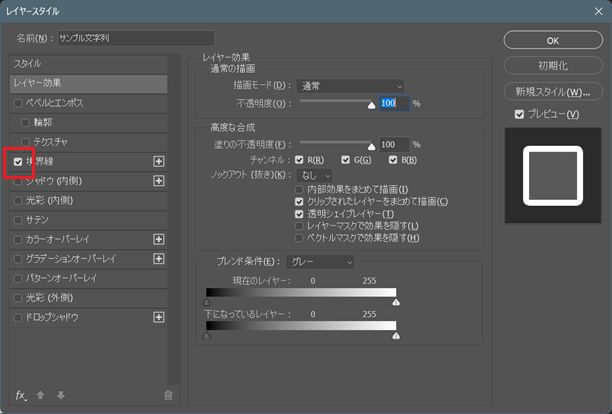
Task: Open the fx menu at bottom left
Action: point(21,395)
